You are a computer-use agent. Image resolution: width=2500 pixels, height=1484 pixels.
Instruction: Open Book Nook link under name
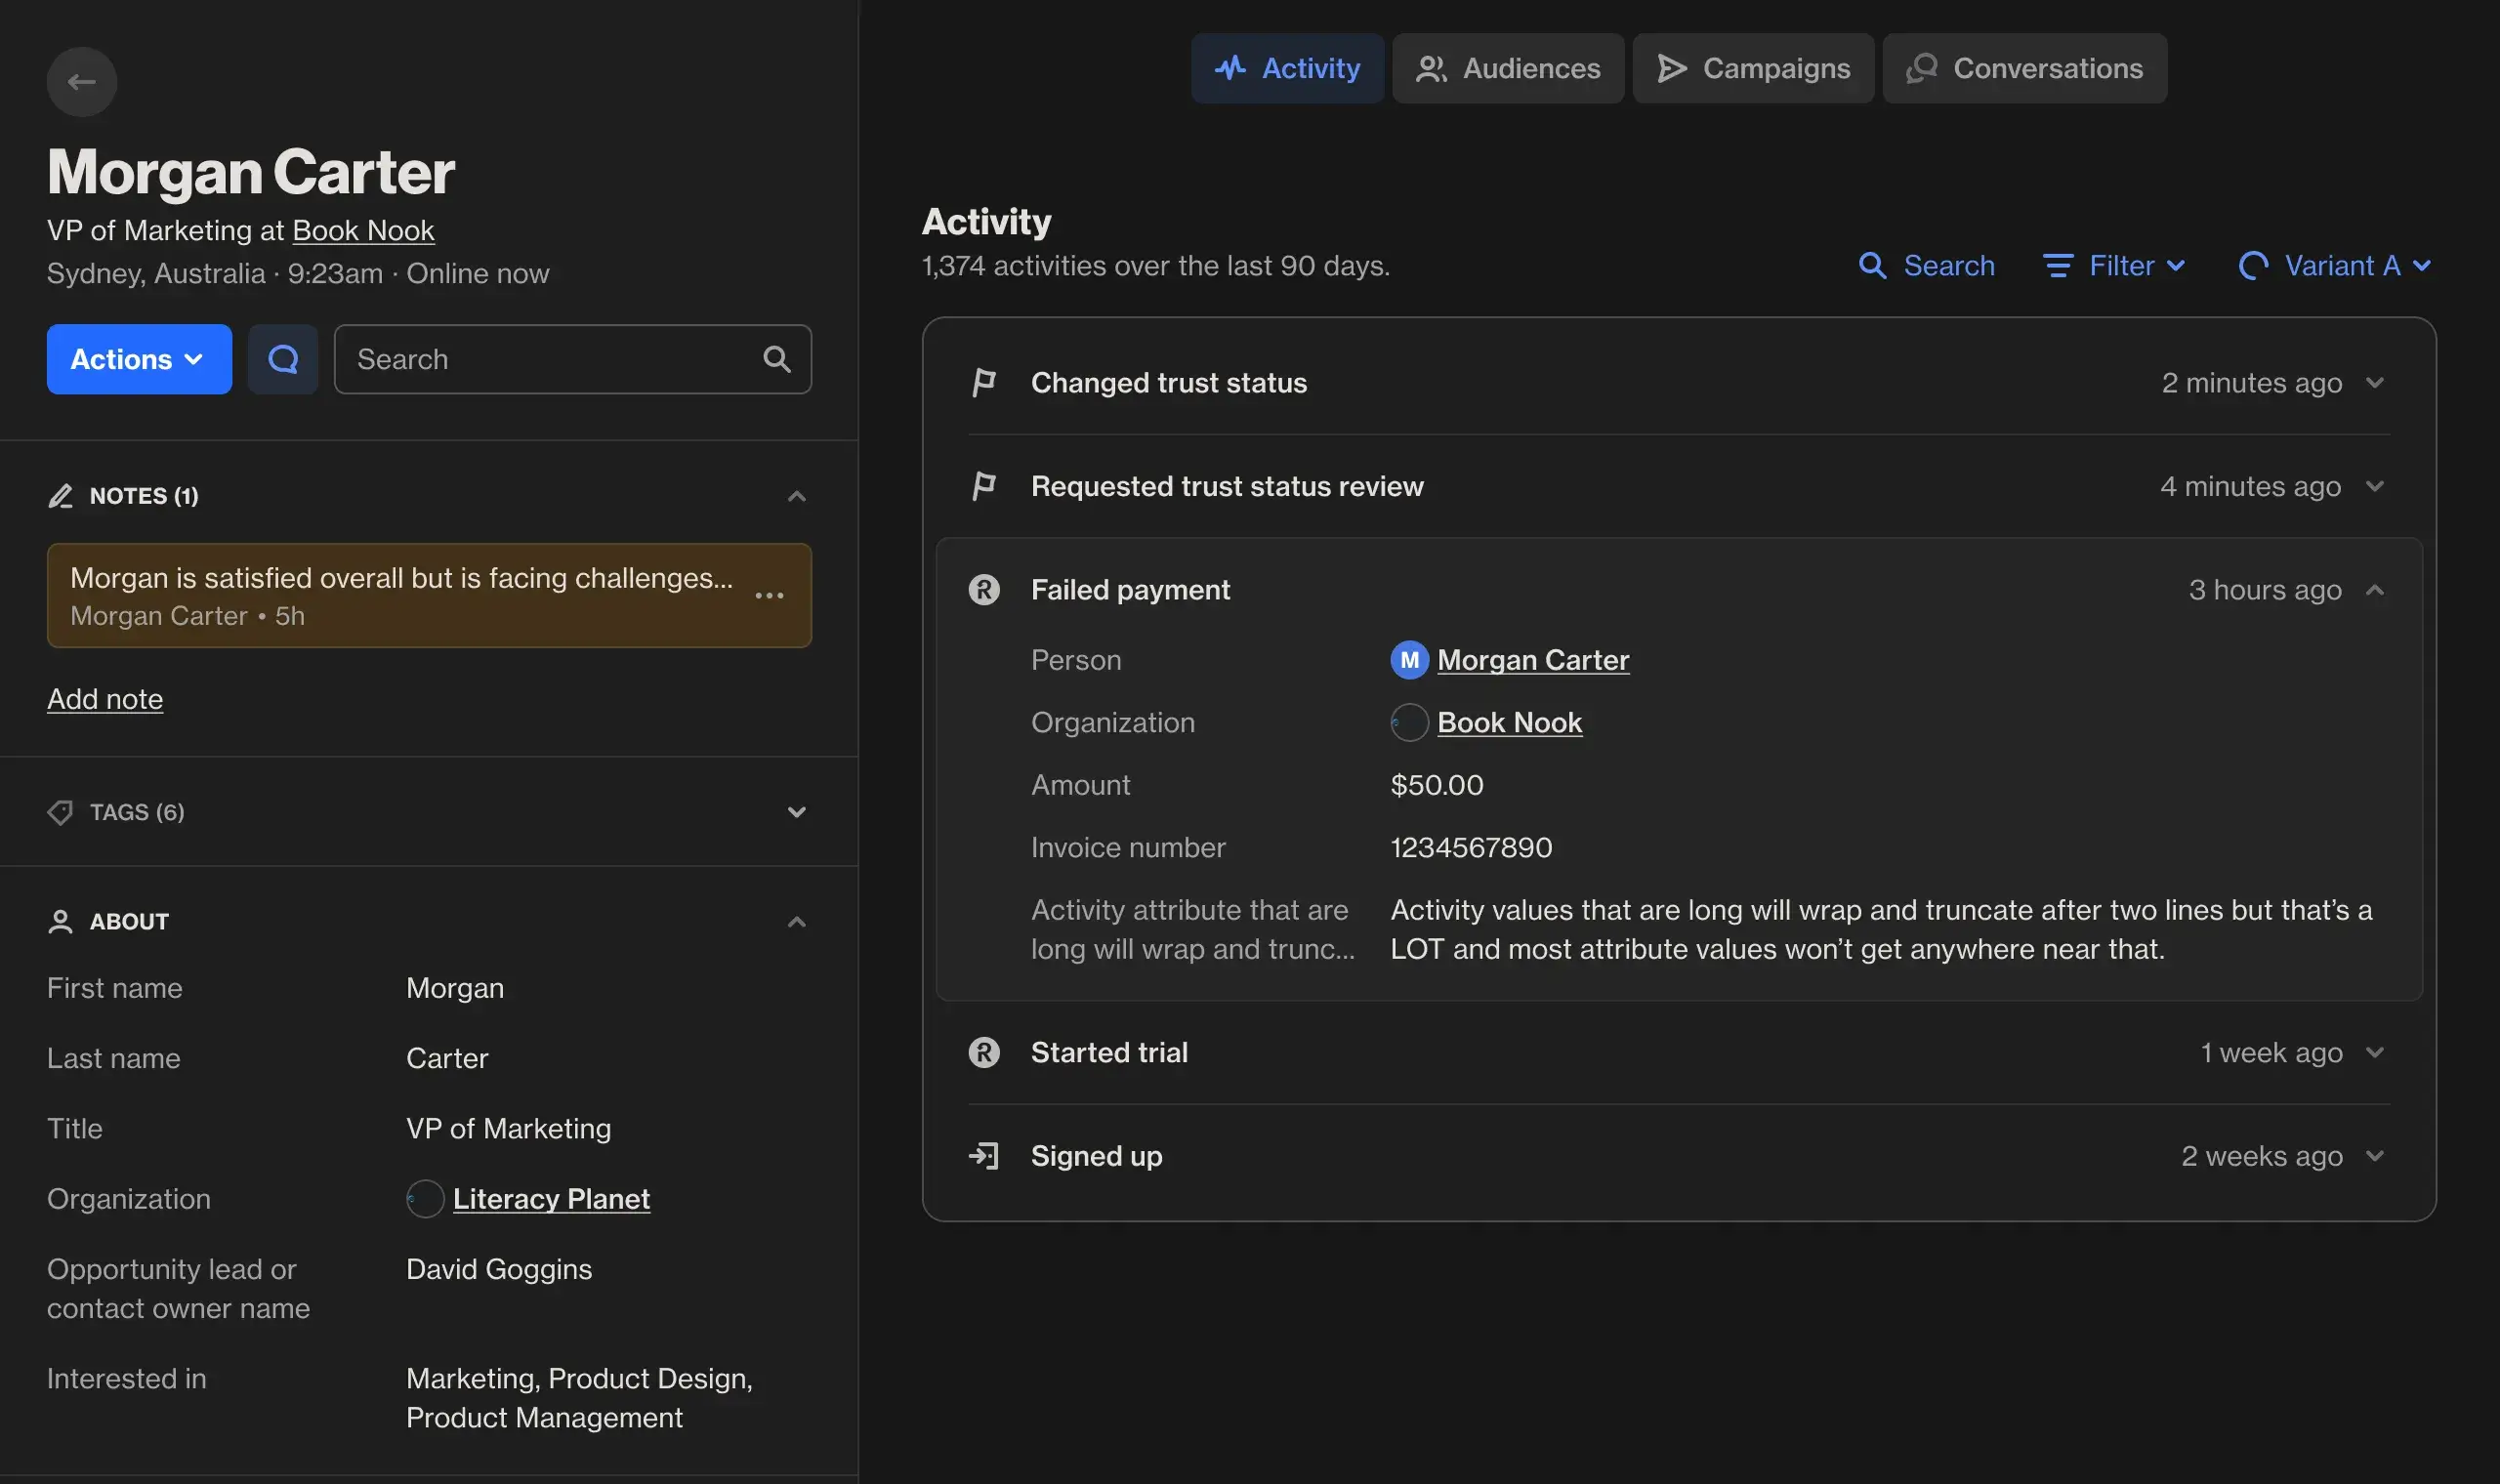[363, 230]
